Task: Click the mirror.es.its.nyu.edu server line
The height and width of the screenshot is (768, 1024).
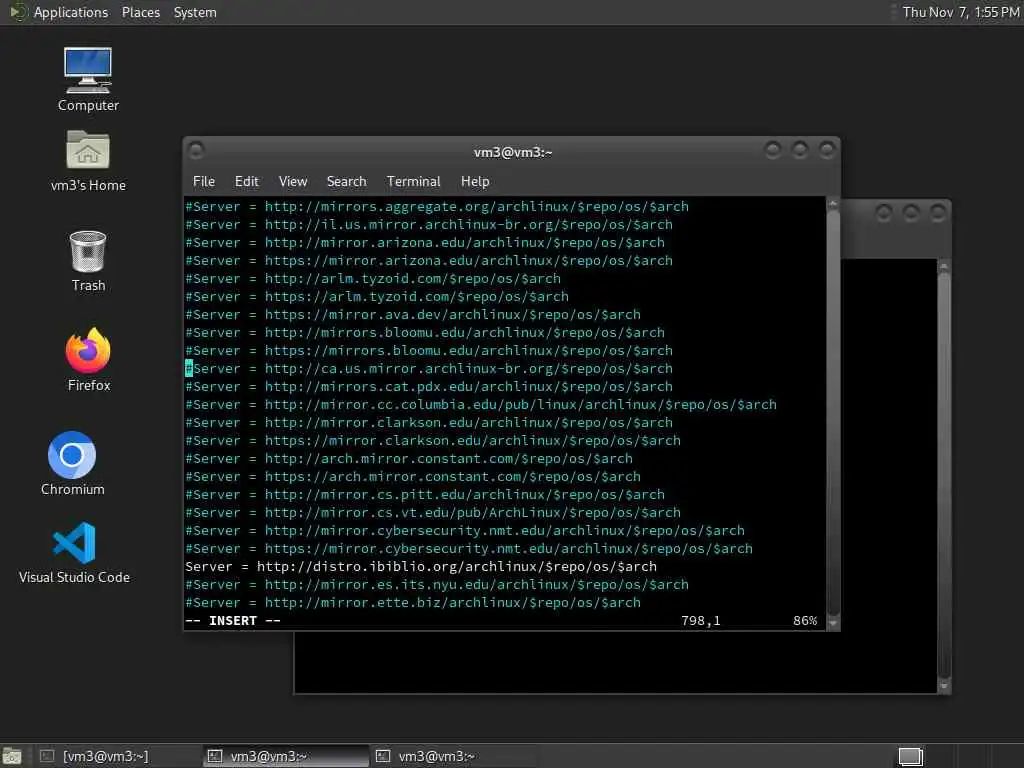Action: 437,585
